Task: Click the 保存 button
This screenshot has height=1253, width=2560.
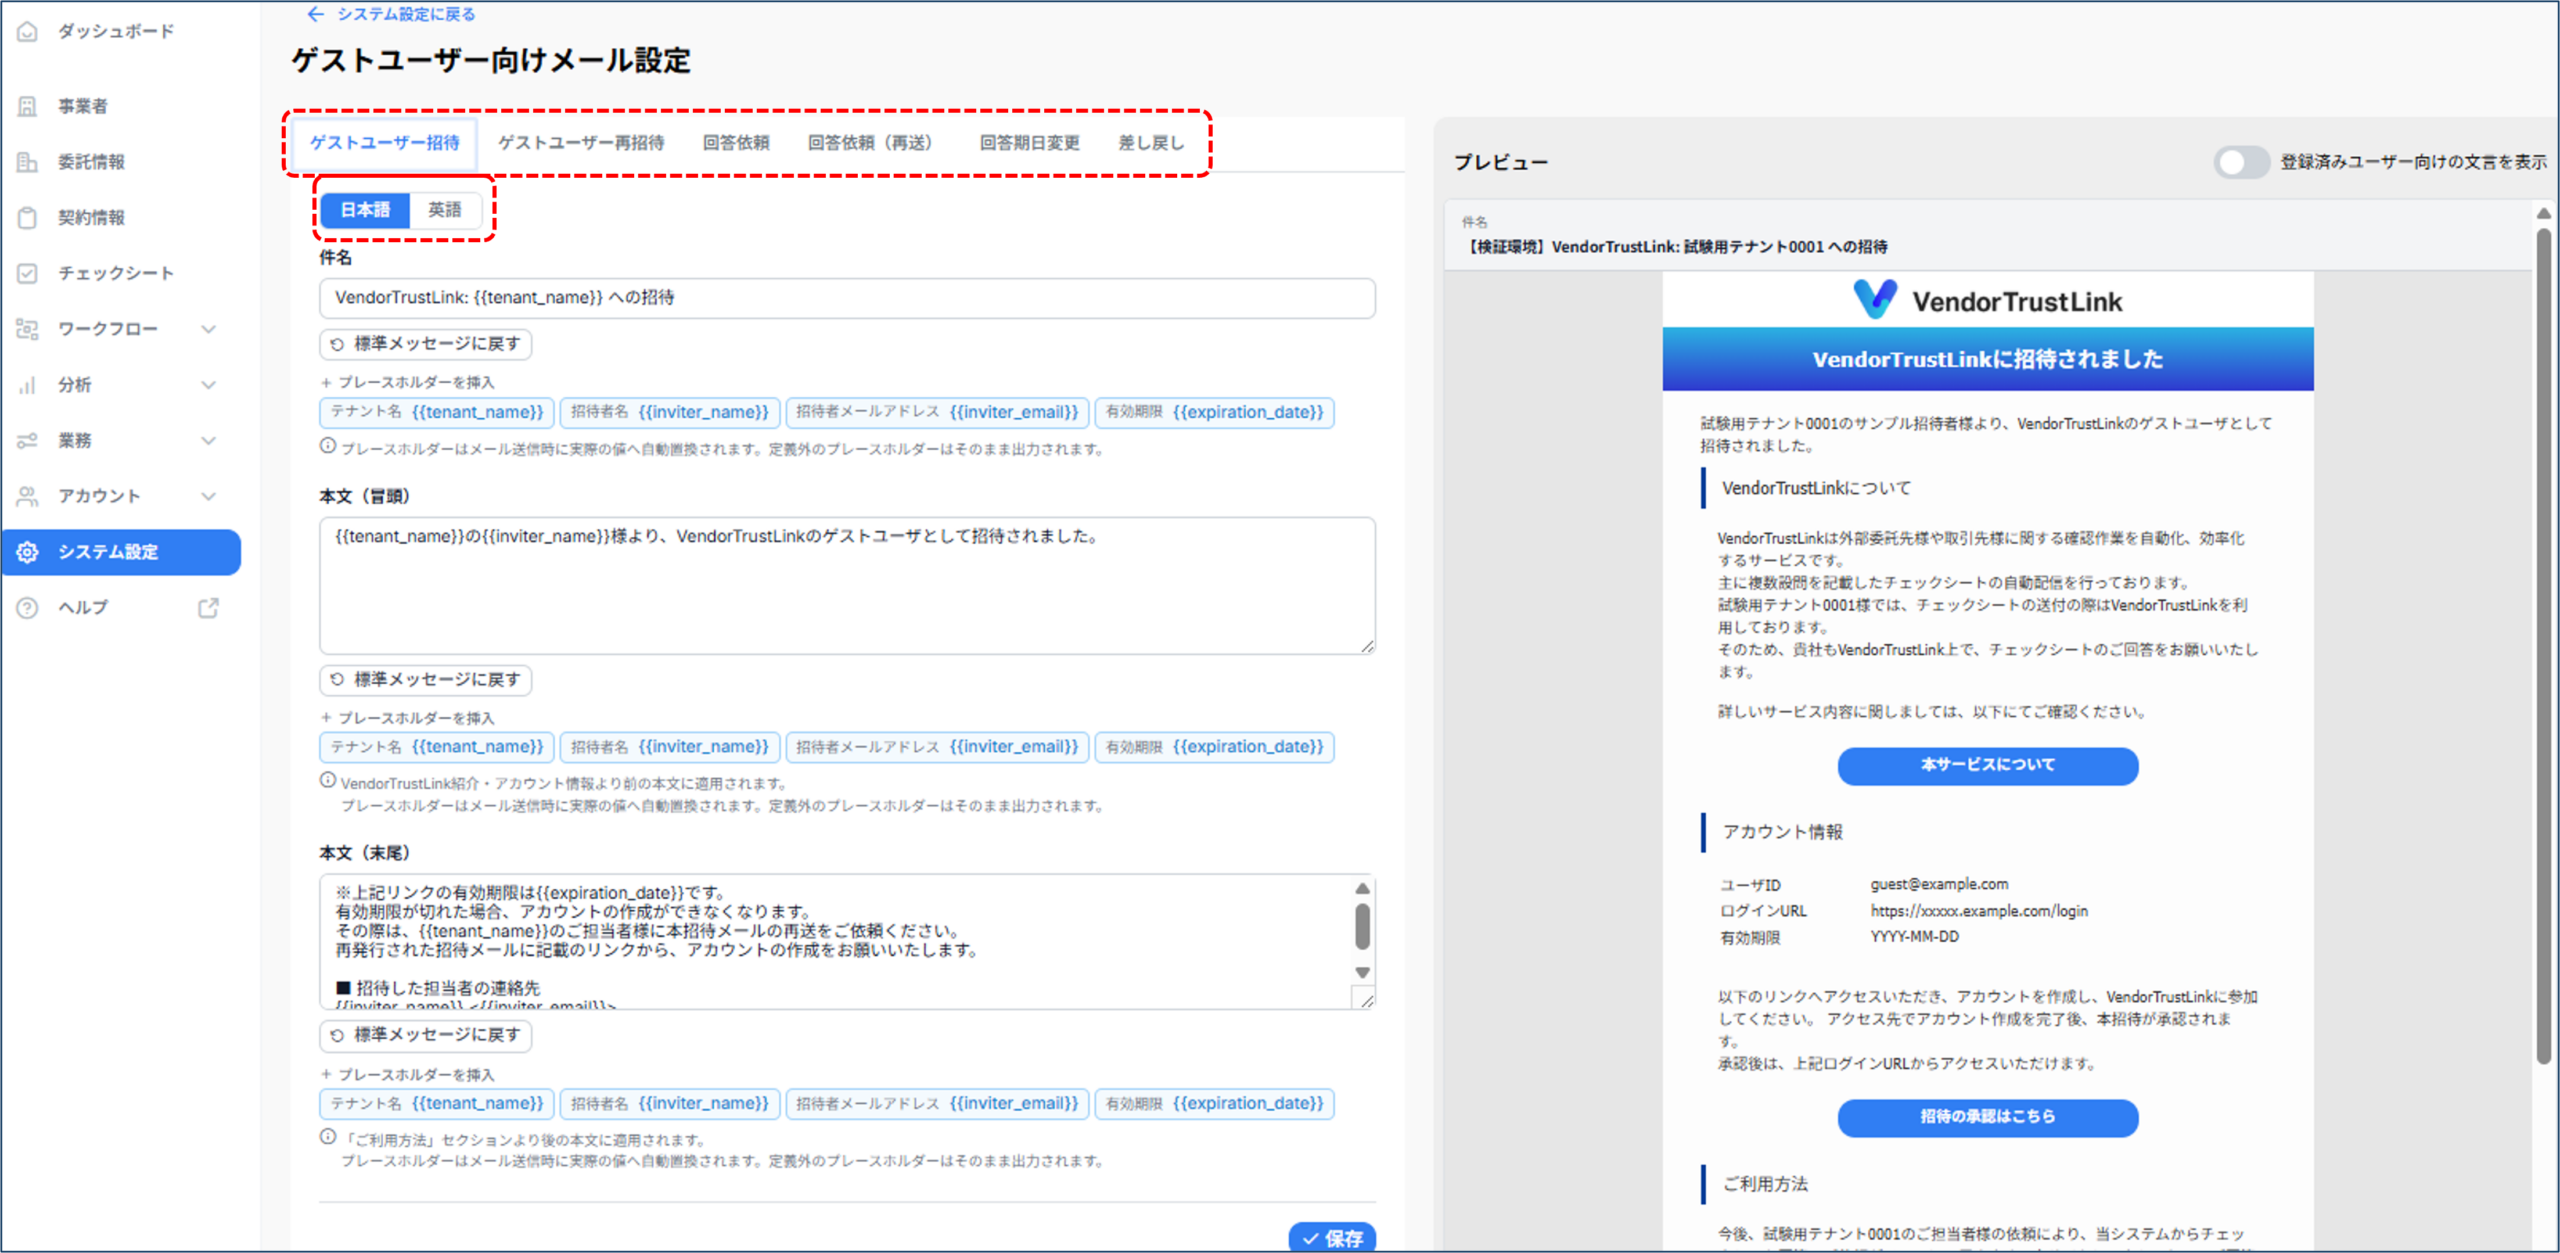Action: (x=1332, y=1237)
